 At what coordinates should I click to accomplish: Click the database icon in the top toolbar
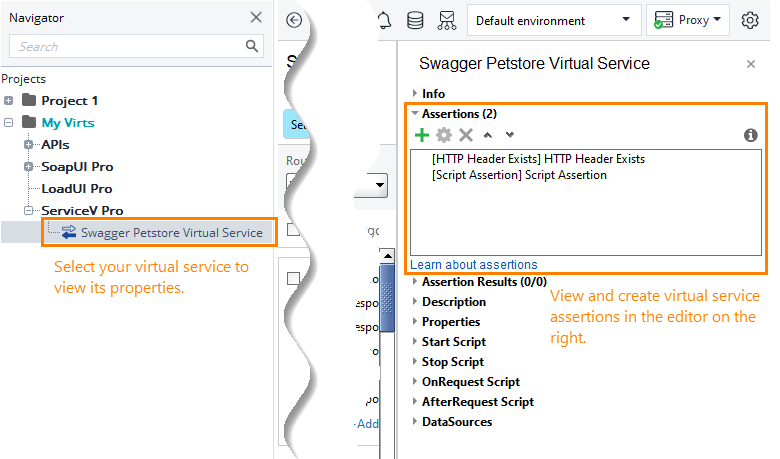(415, 20)
